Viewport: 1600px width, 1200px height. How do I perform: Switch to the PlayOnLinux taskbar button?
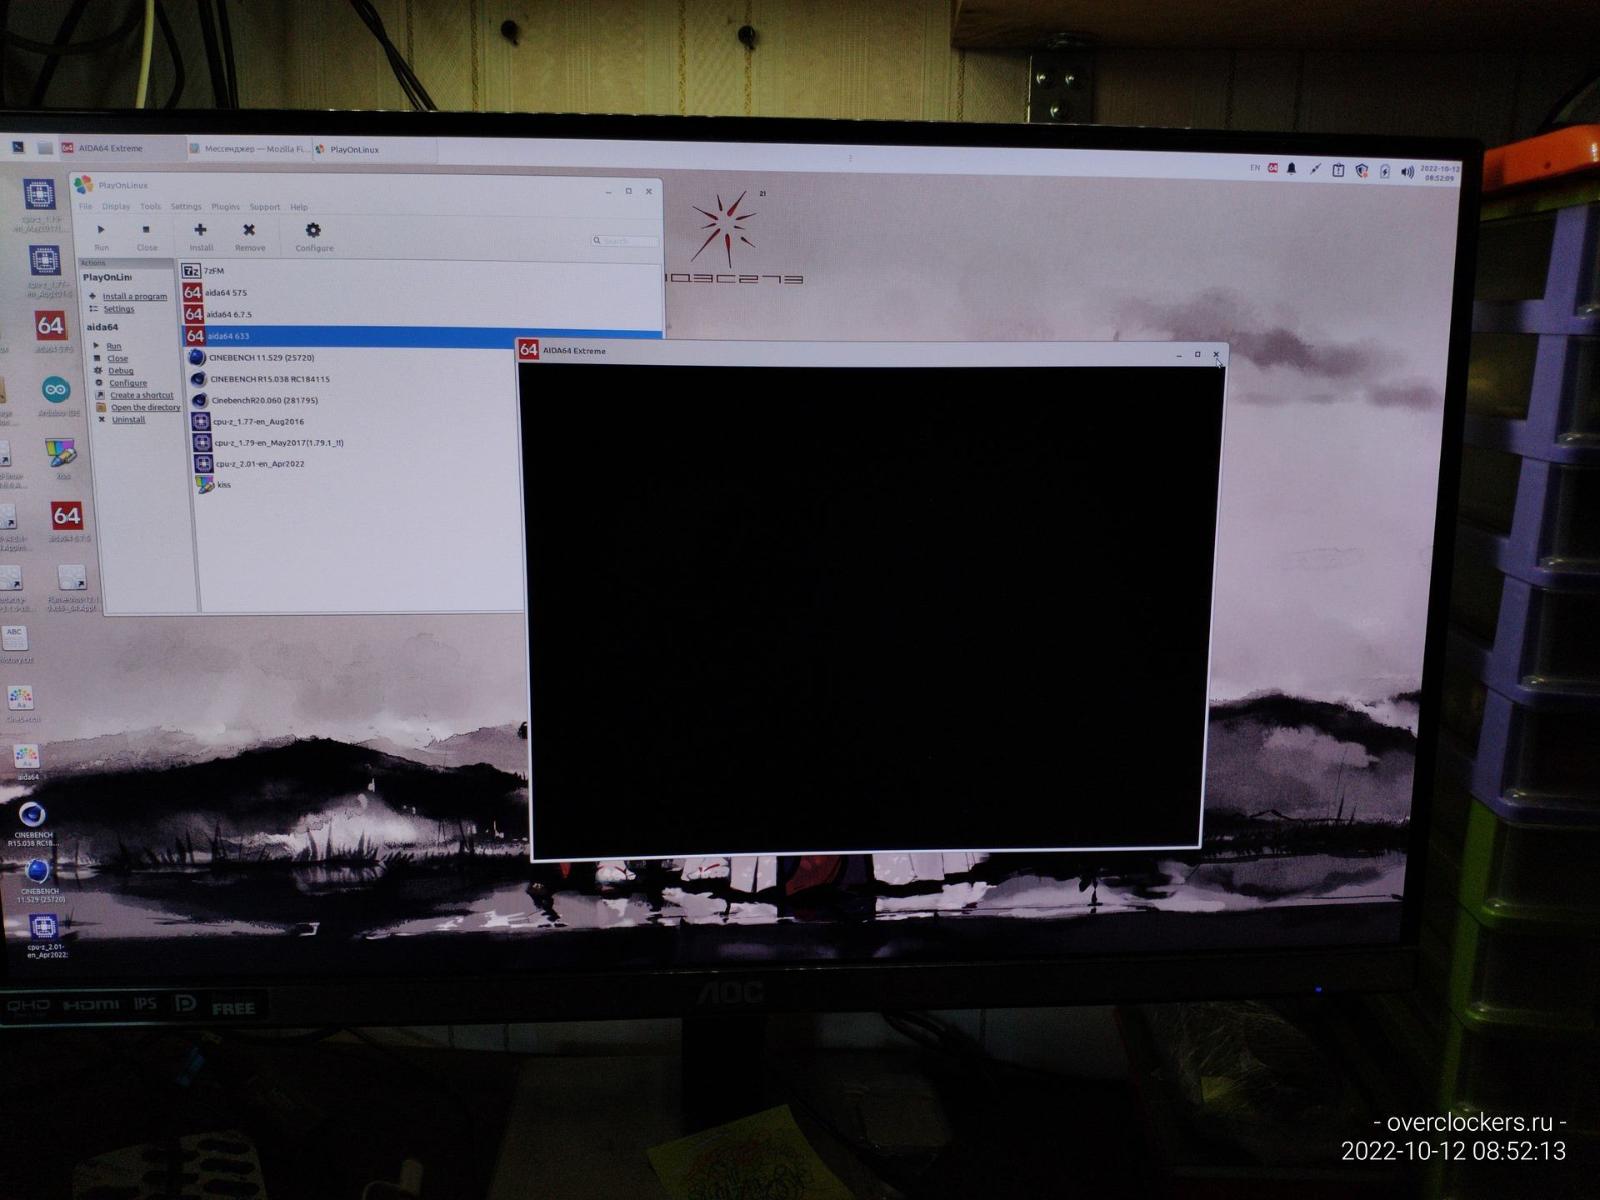[x=375, y=150]
